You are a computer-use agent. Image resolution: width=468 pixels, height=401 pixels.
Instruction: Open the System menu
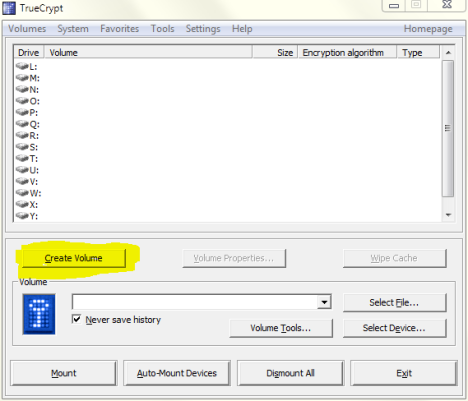[x=73, y=29]
